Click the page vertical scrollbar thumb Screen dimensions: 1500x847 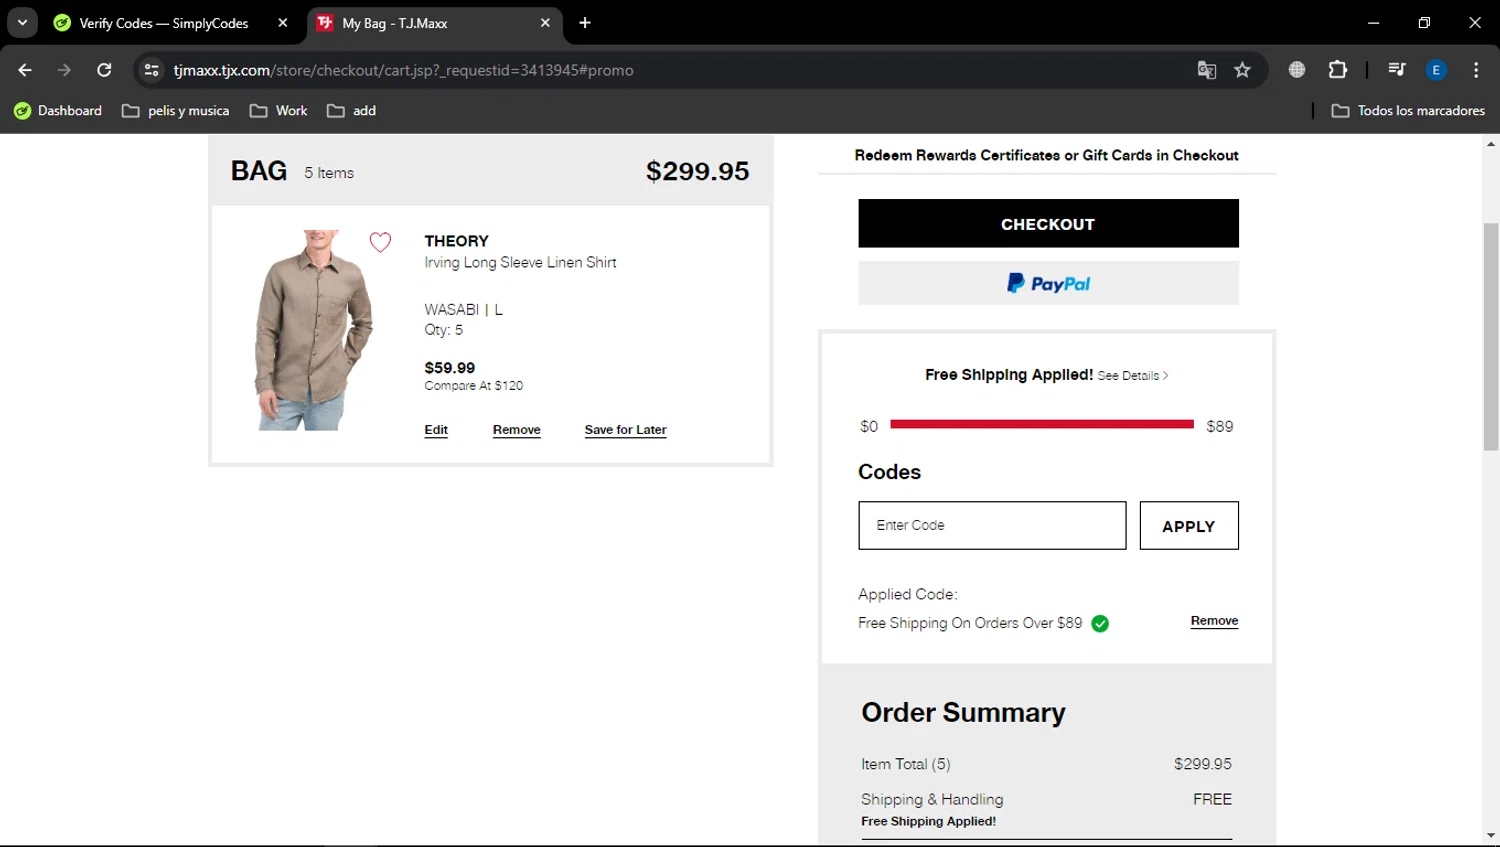pos(1491,336)
